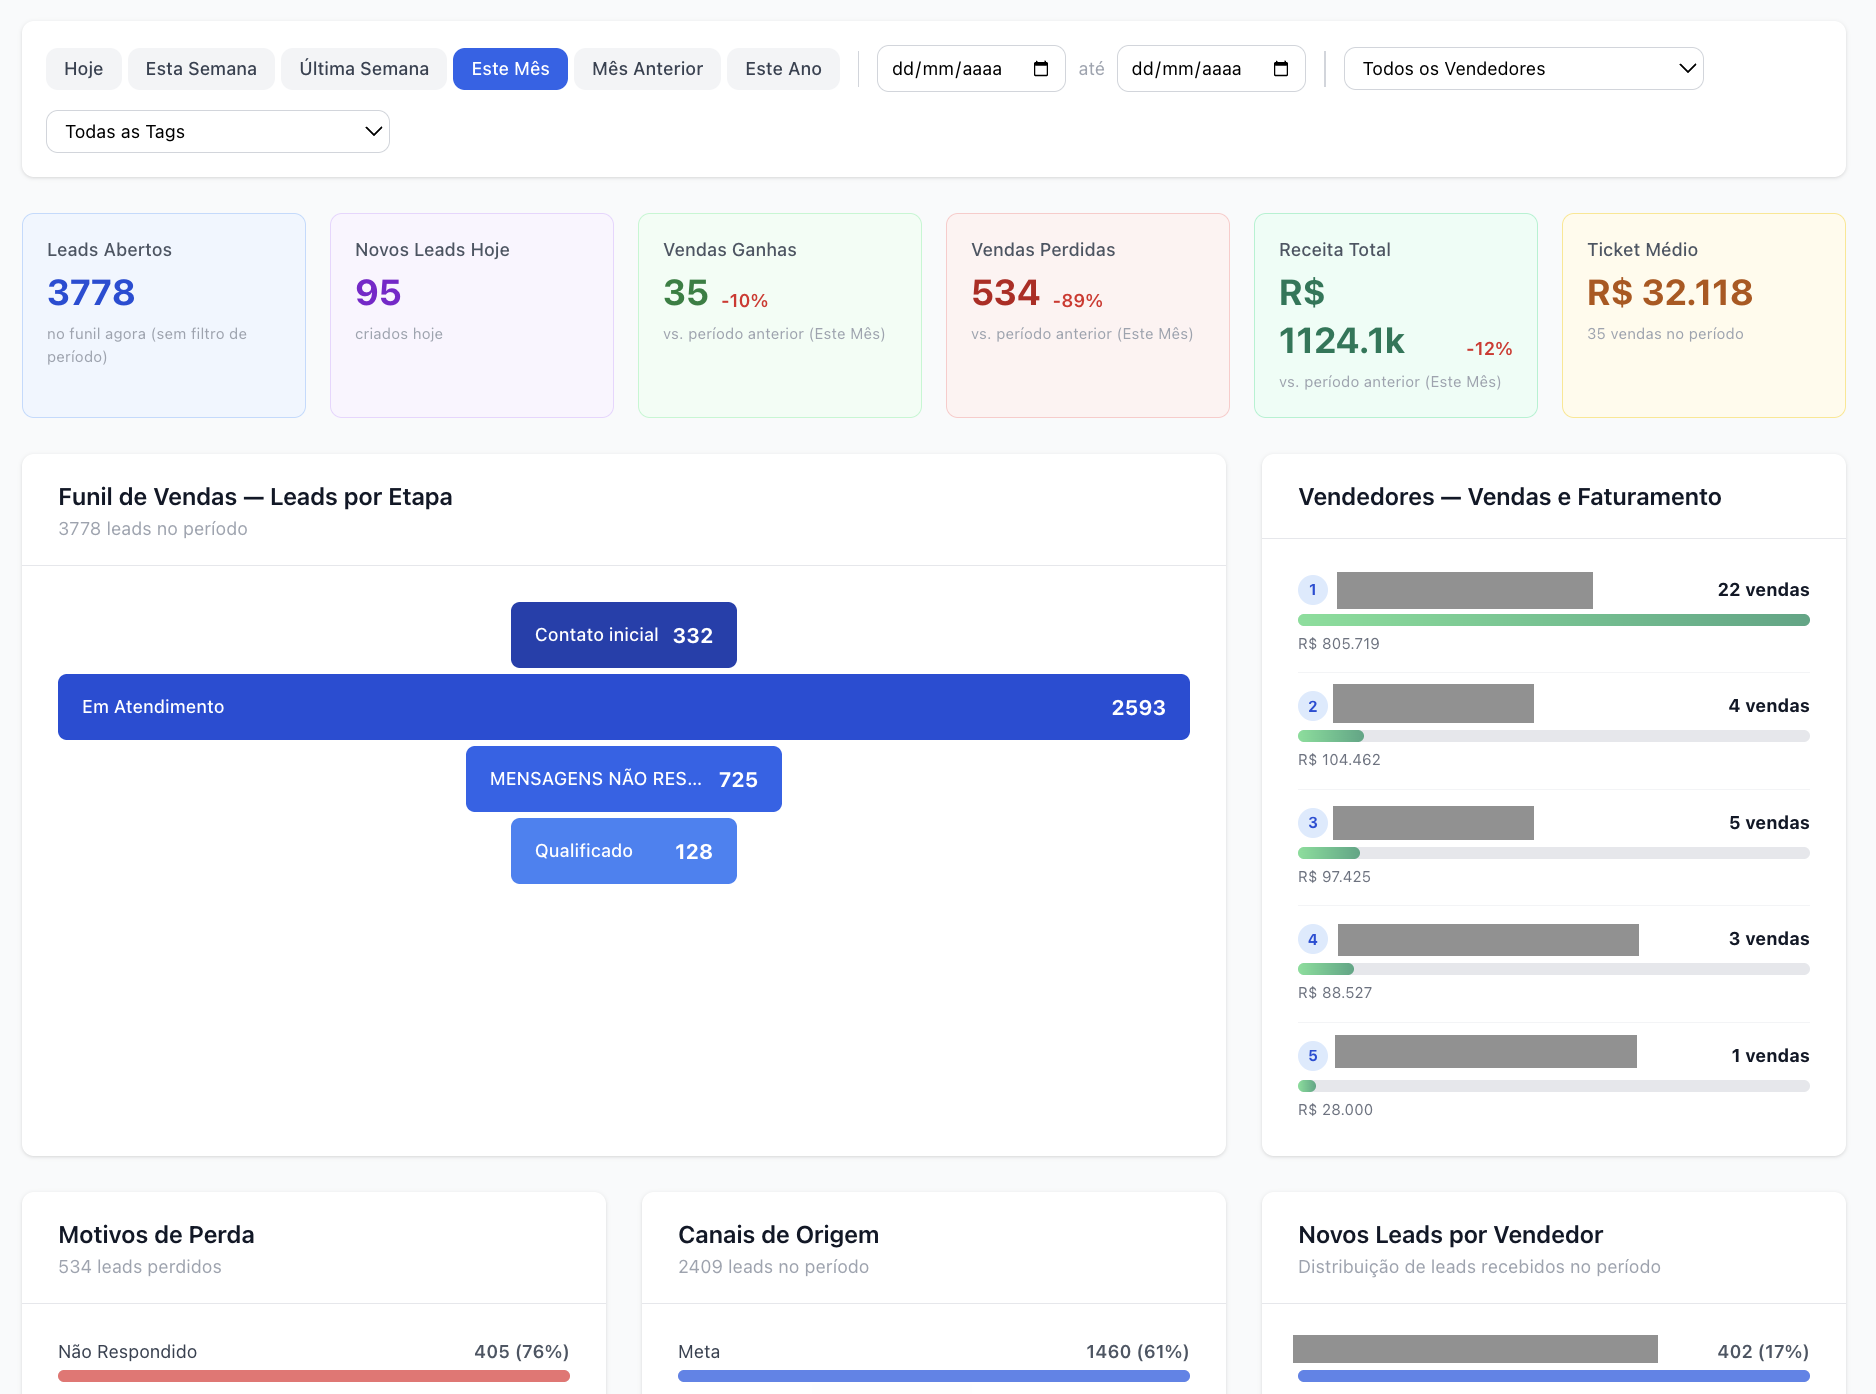Click the '402 (17%)' seller leads bar

[x=1554, y=1376]
